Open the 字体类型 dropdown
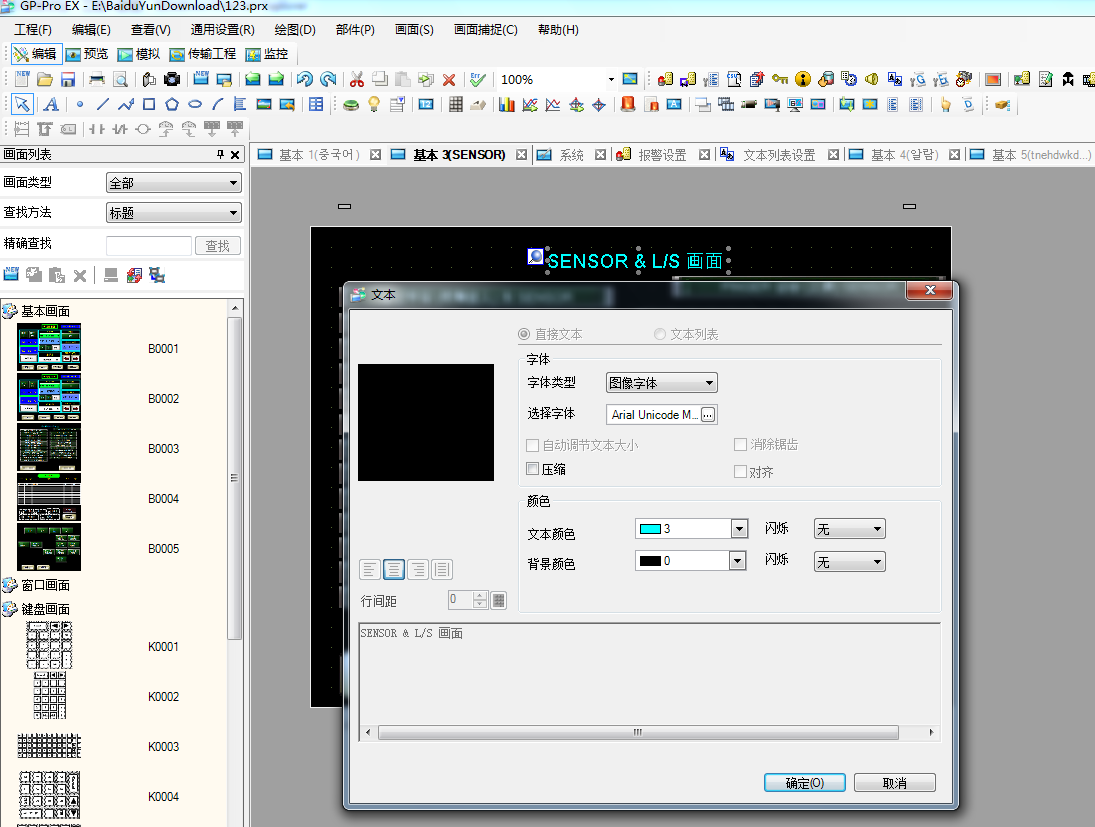Image resolution: width=1095 pixels, height=827 pixels. [x=662, y=383]
